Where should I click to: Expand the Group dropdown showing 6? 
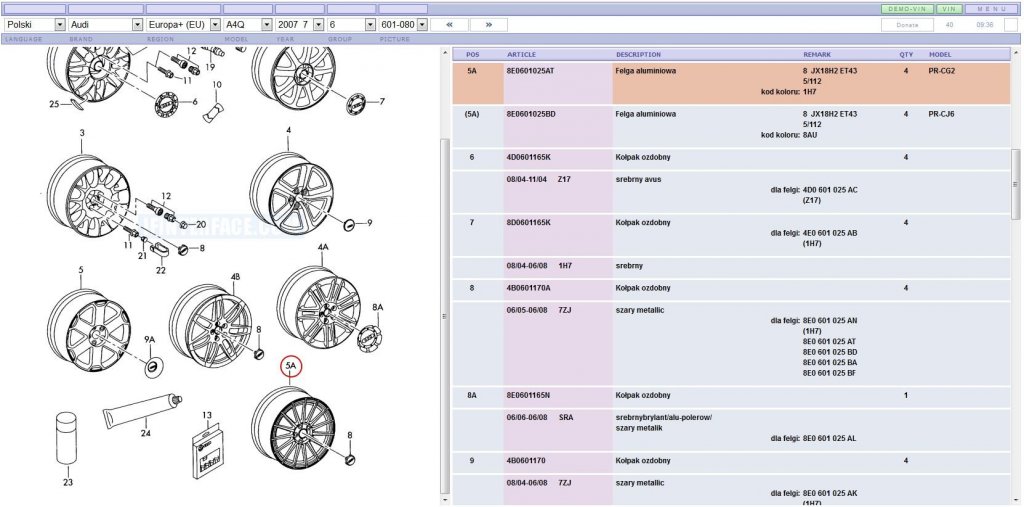(x=351, y=24)
